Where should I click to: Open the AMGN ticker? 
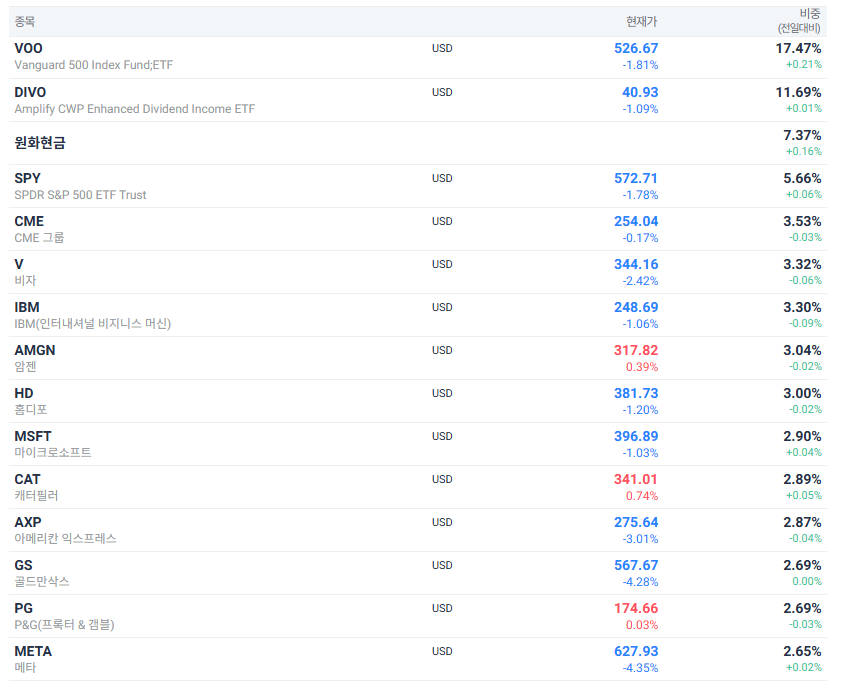(35, 351)
